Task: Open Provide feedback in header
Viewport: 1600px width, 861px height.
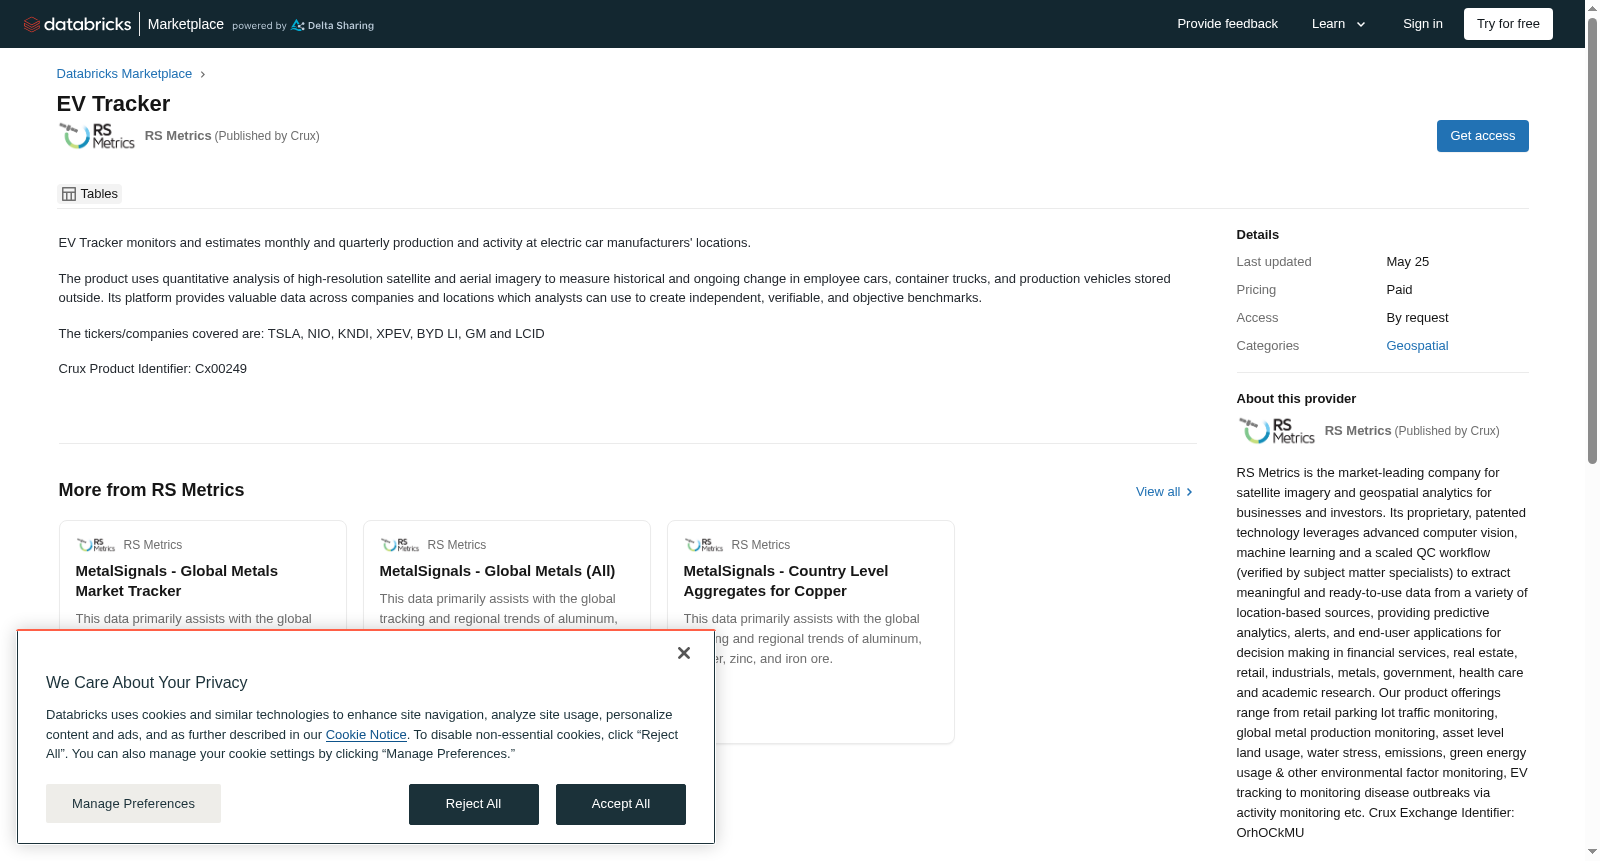Action: coord(1227,24)
